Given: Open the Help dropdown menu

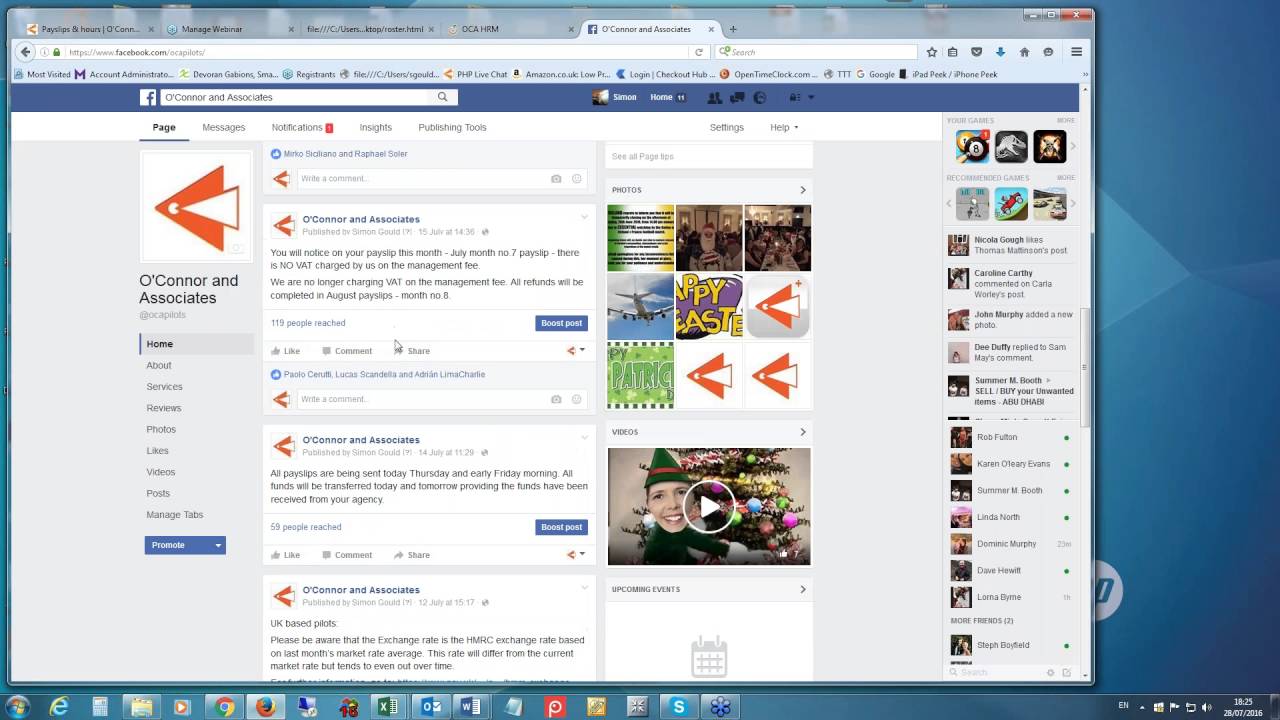Looking at the screenshot, I should [784, 127].
